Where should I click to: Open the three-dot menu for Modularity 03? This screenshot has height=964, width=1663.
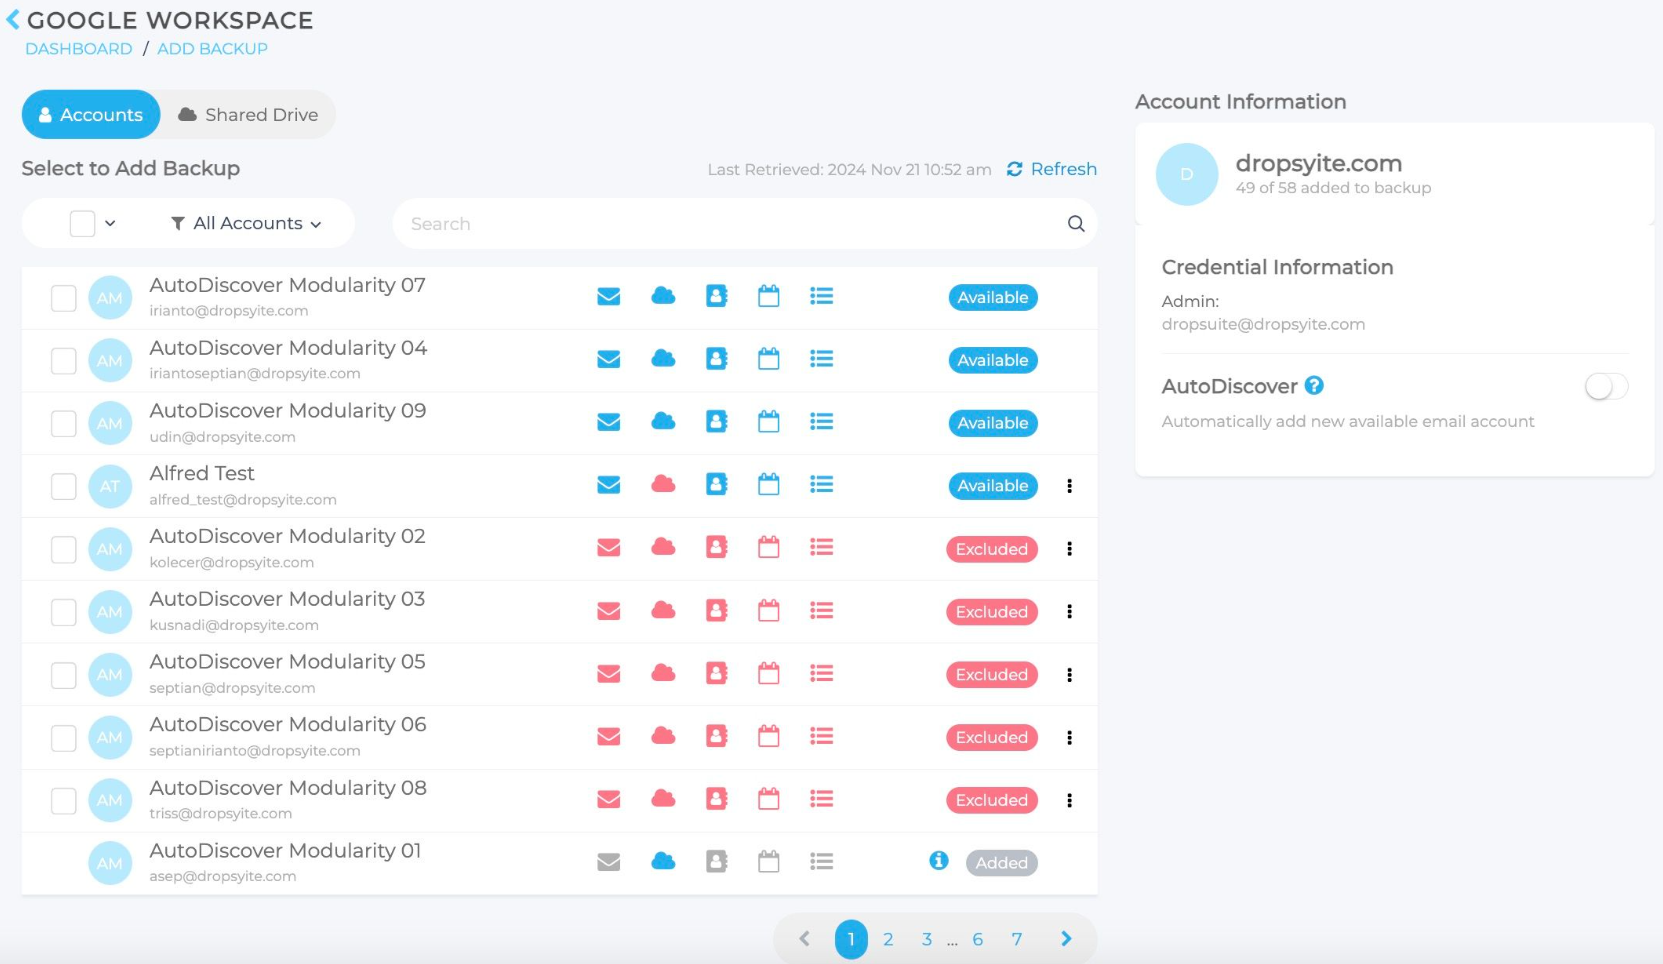pyautogui.click(x=1069, y=612)
